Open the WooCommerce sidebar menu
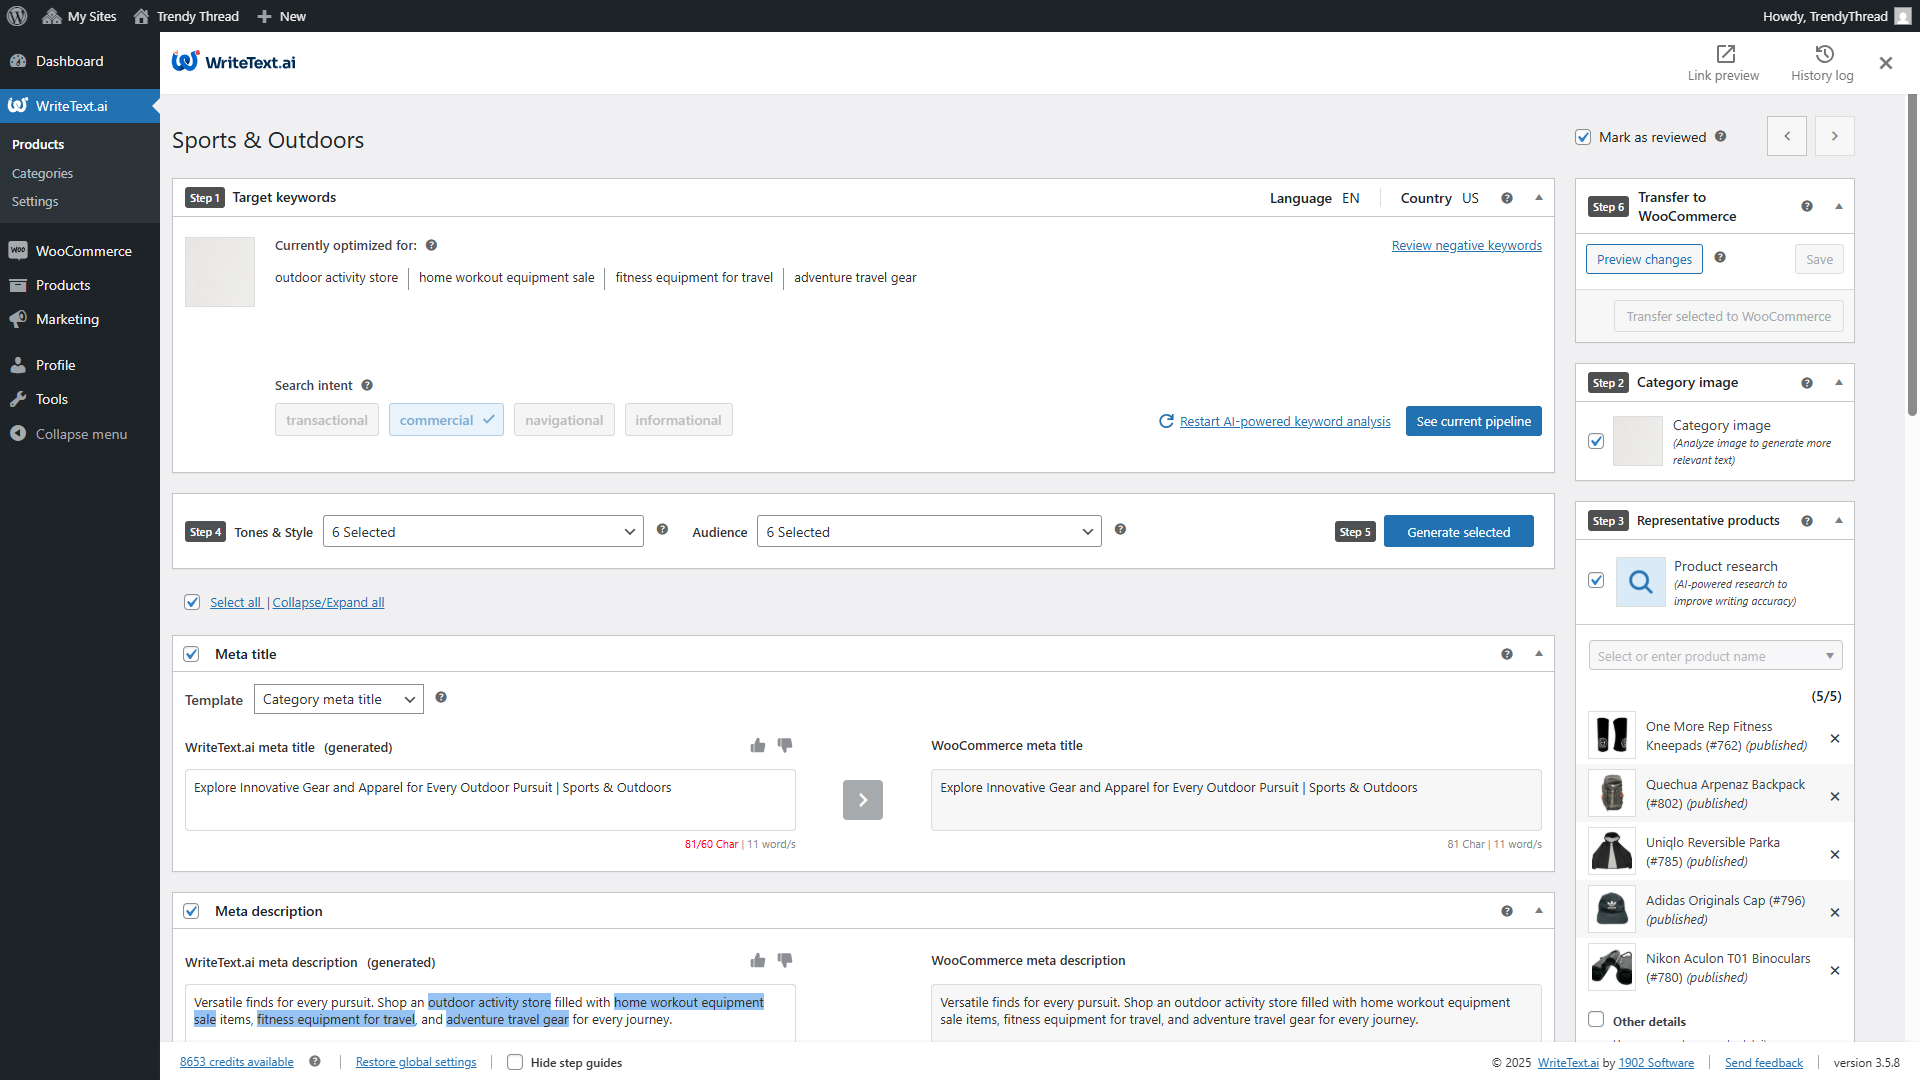This screenshot has height=1080, width=1920. (83, 250)
